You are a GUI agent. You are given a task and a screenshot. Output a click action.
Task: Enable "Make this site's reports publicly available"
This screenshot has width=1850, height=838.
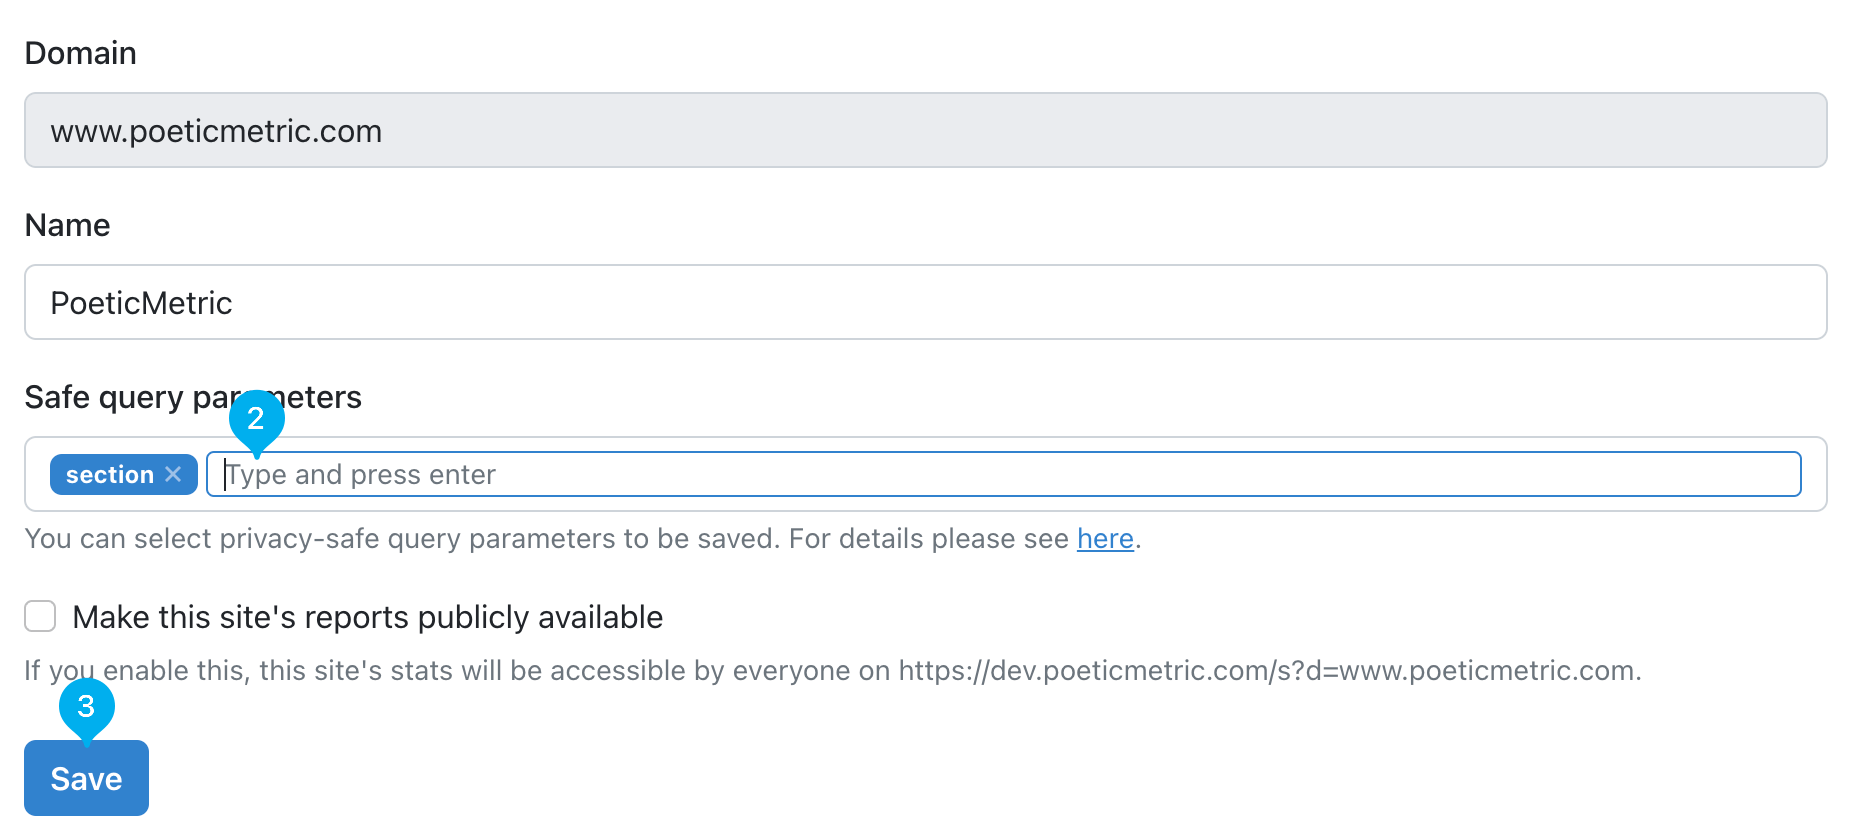pos(39,616)
